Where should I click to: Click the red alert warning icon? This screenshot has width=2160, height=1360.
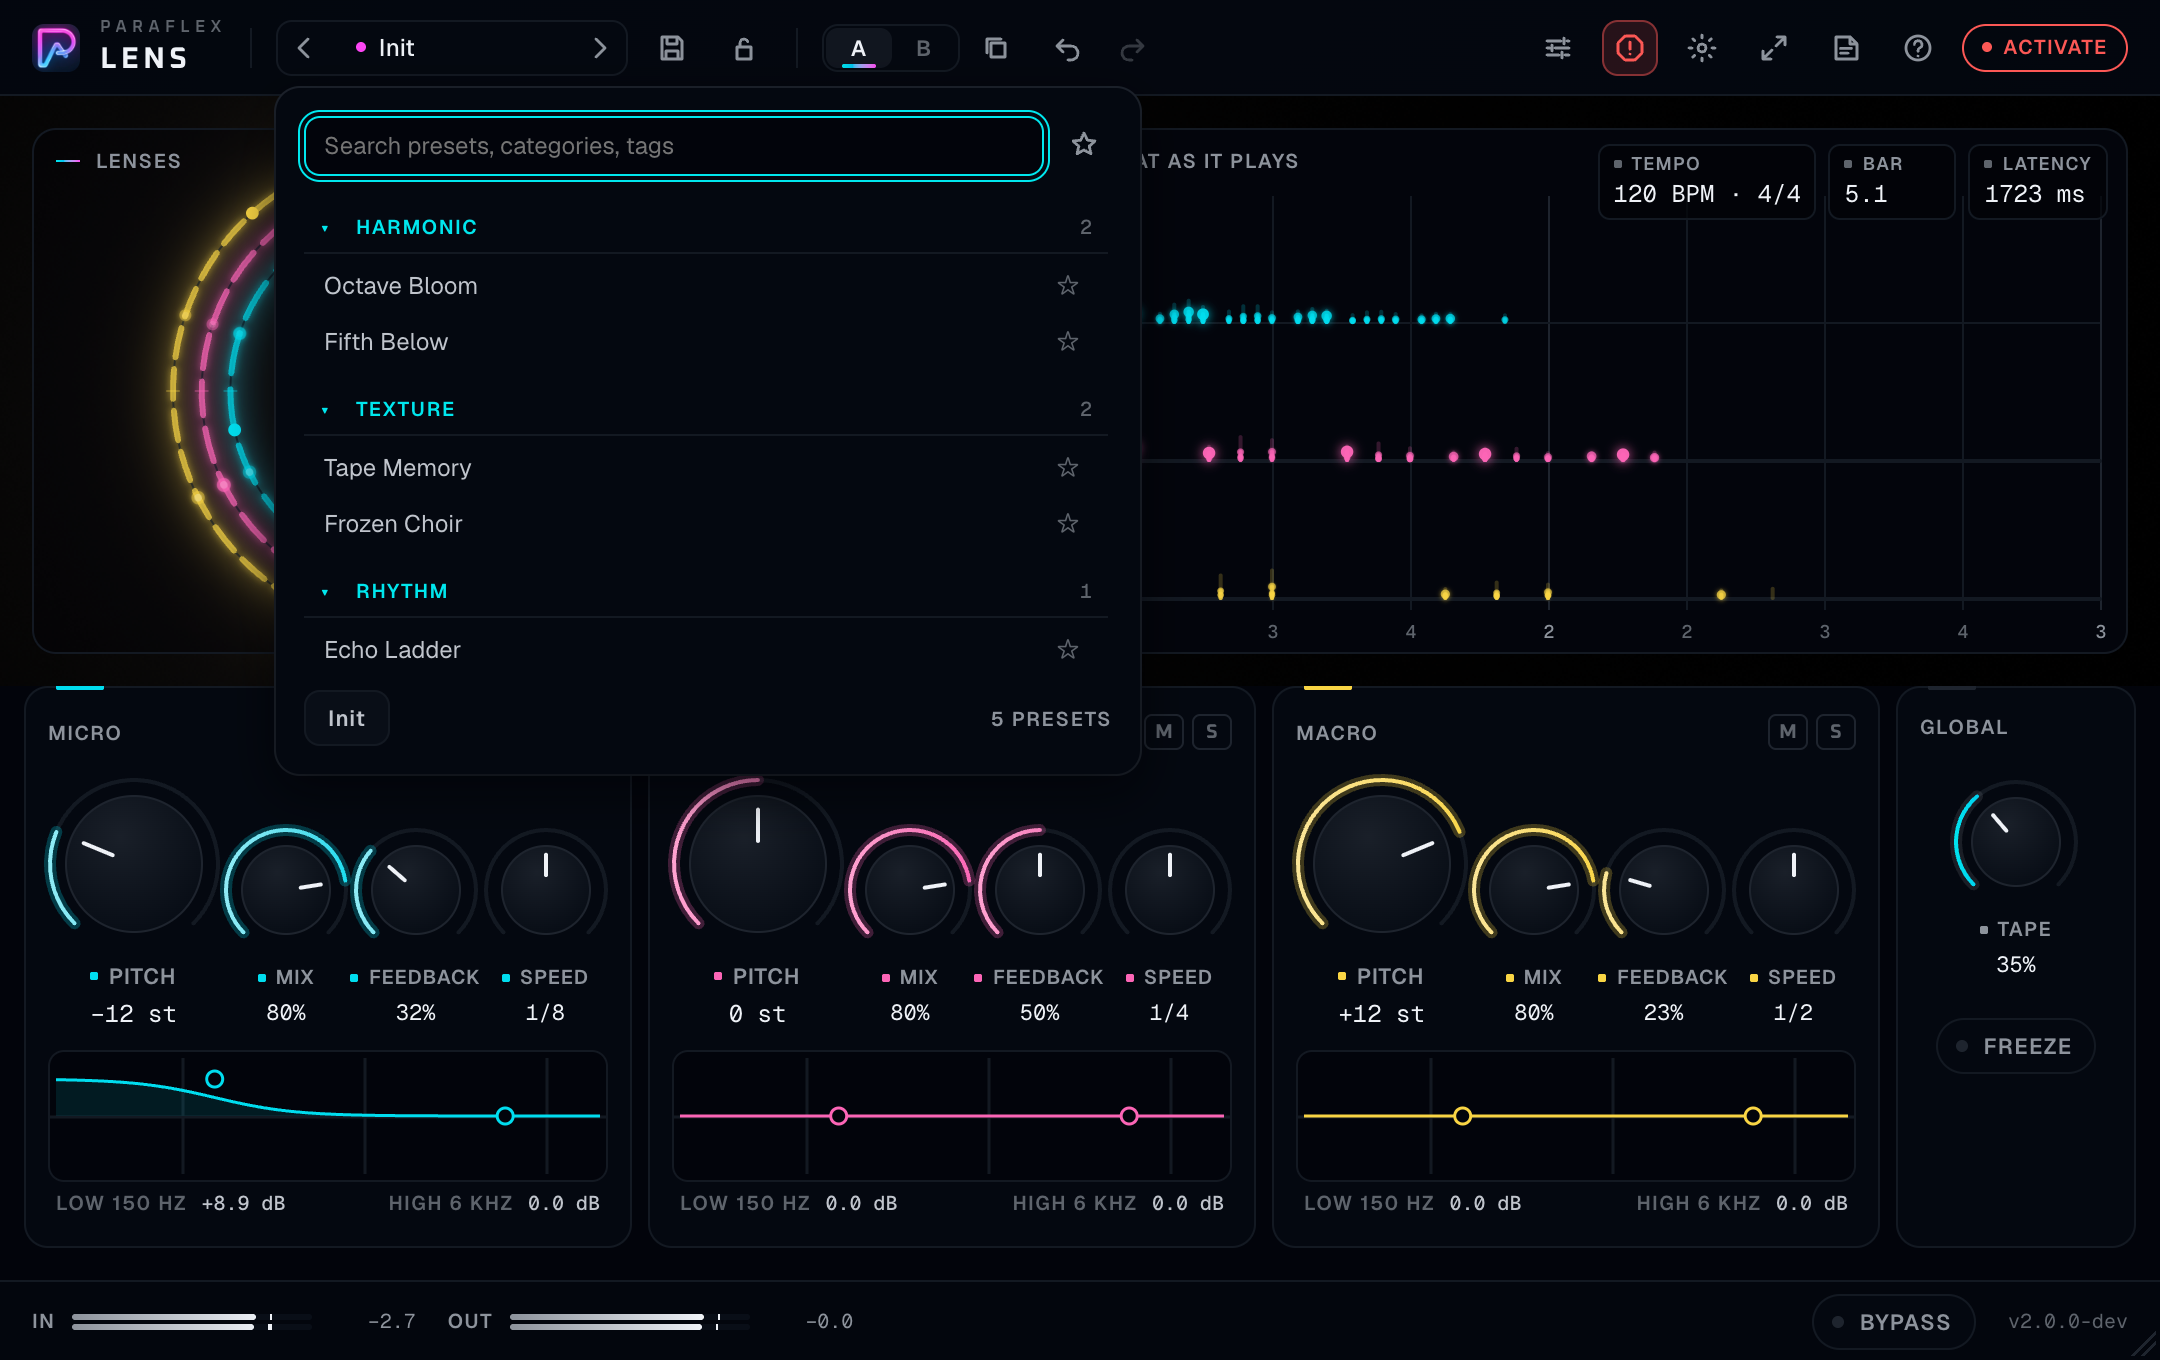point(1630,48)
